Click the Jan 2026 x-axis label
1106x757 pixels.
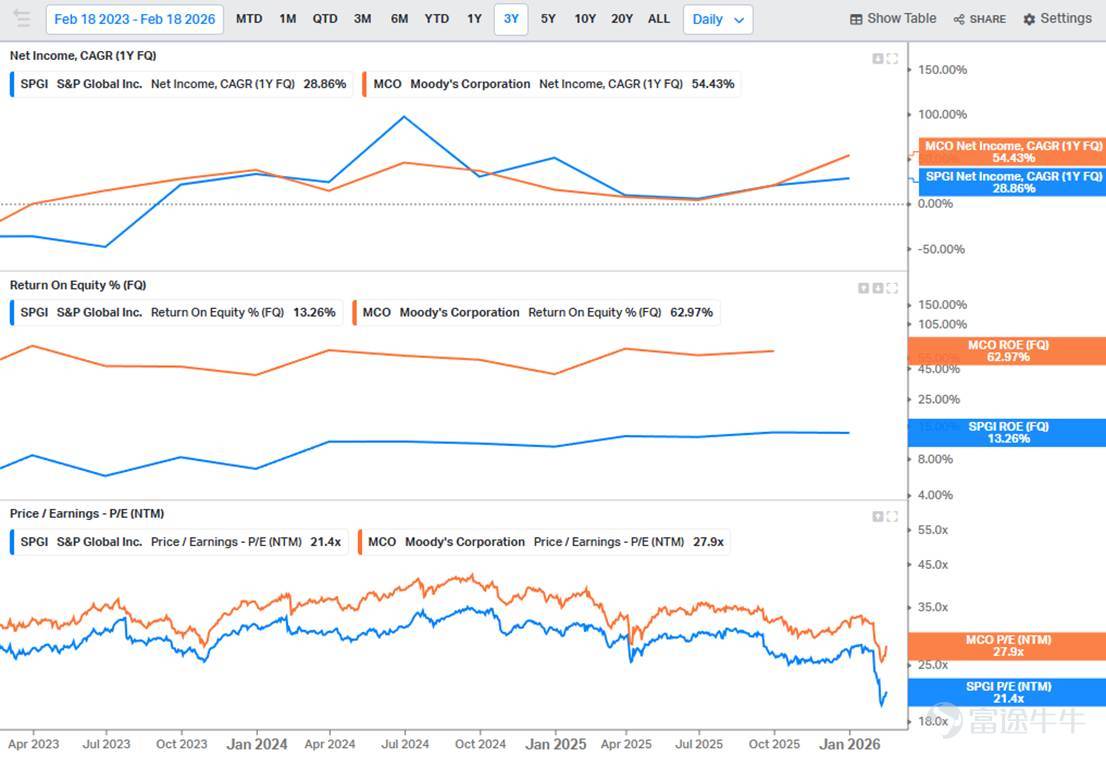[849, 744]
